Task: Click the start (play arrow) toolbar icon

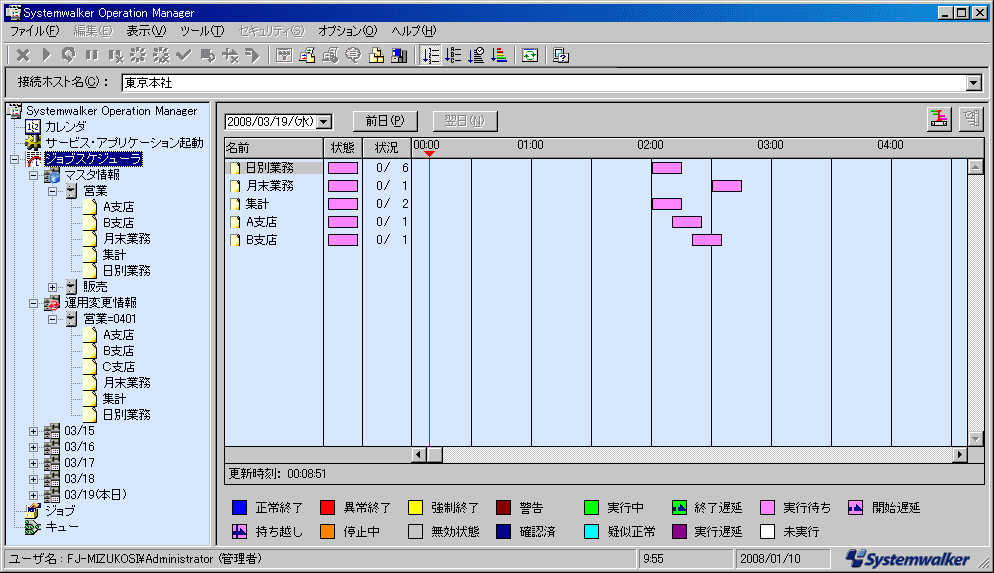Action: [x=46, y=56]
